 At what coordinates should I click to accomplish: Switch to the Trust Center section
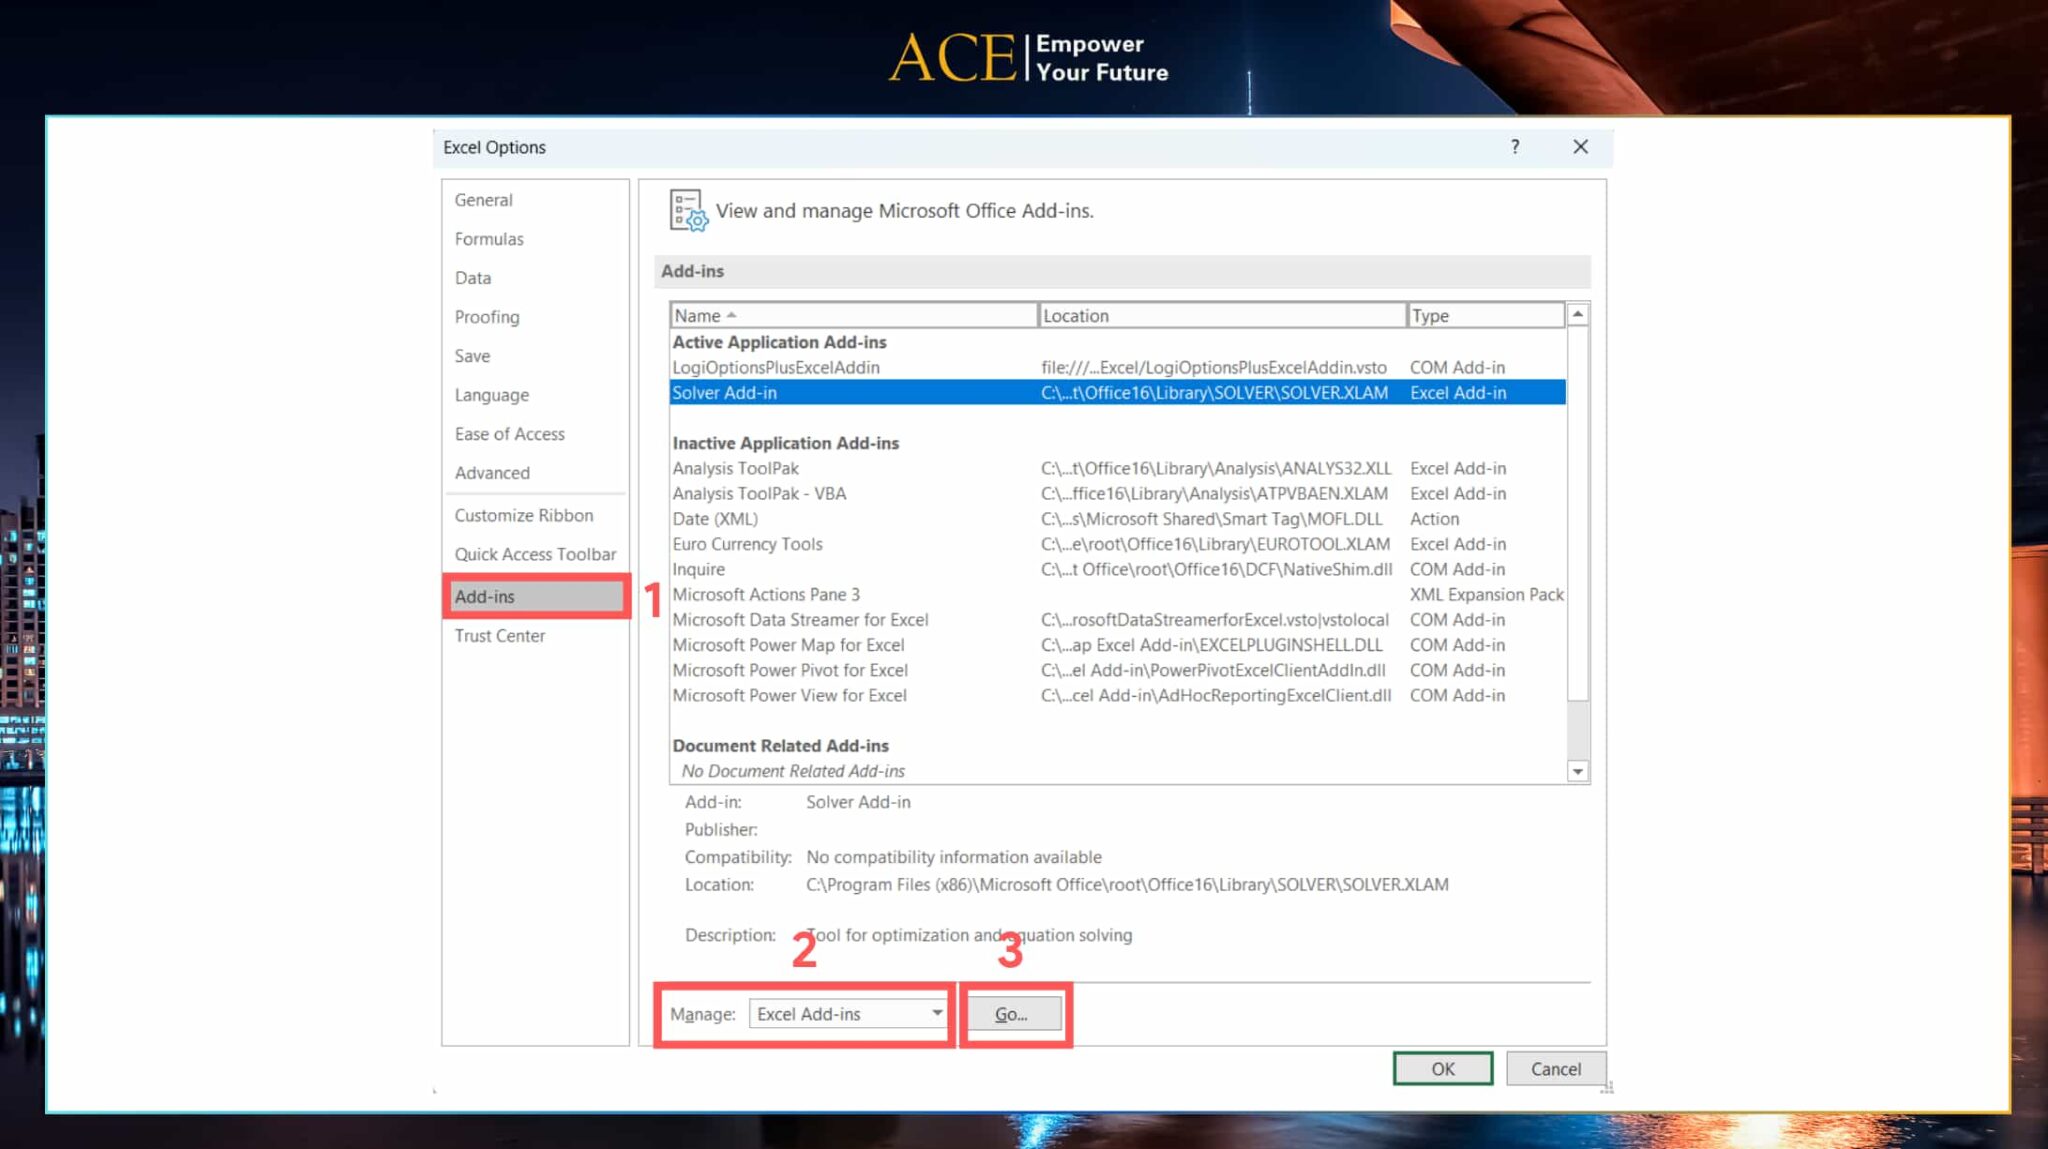(500, 635)
